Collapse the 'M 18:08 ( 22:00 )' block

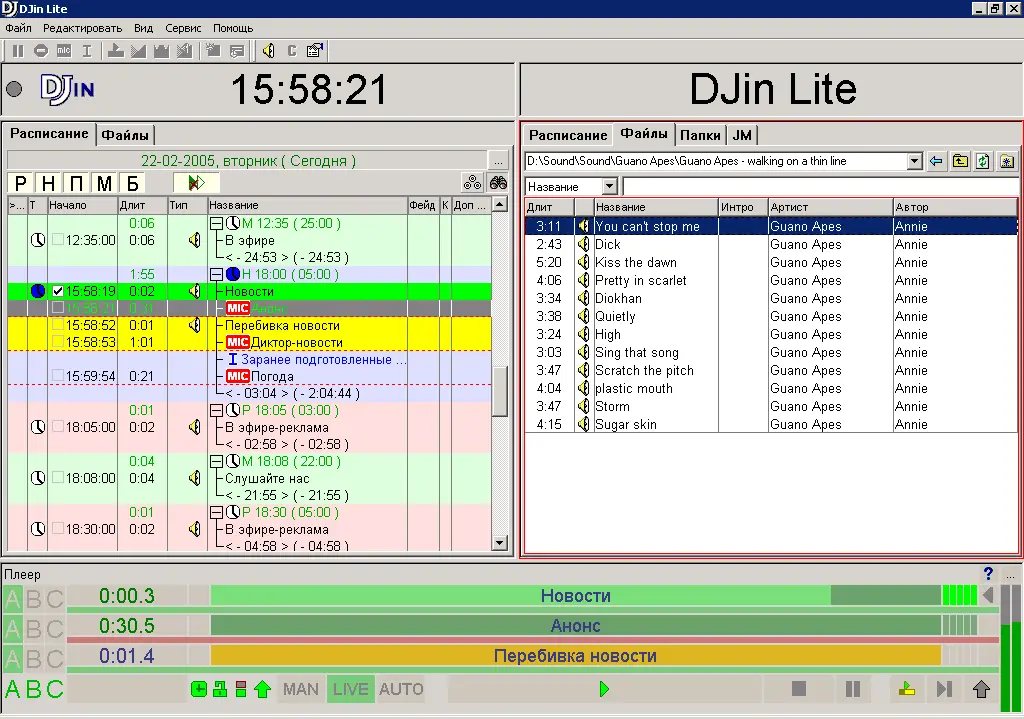click(x=216, y=462)
